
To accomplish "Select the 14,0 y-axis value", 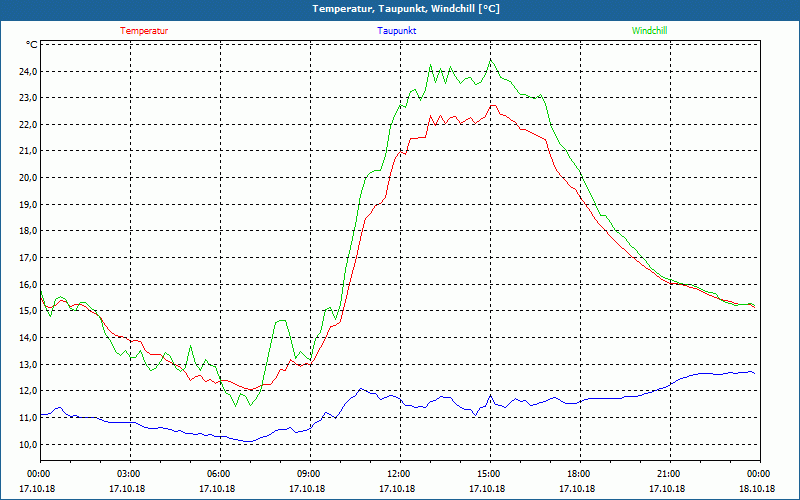I will click(x=28, y=338).
